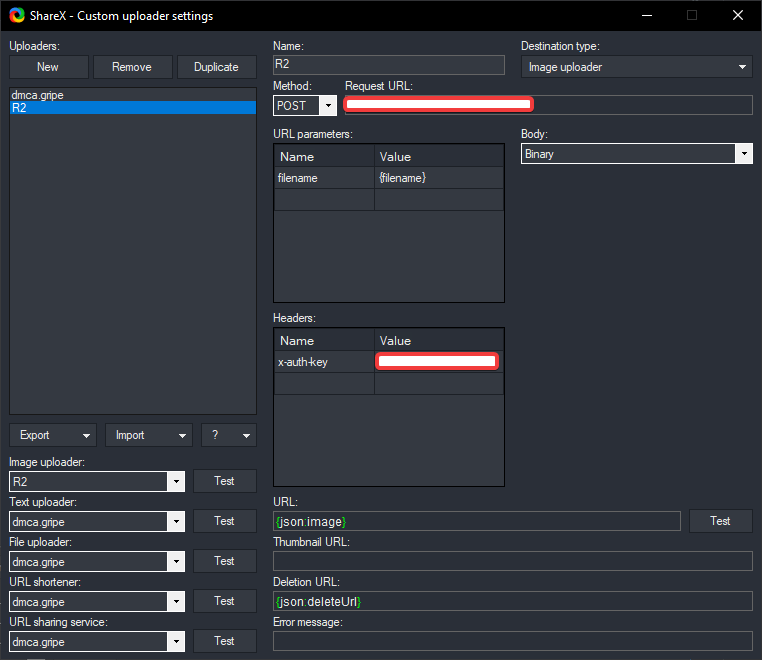Click the Name column header in Headers table
Viewport: 762px width, 660px height.
pyautogui.click(x=324, y=340)
